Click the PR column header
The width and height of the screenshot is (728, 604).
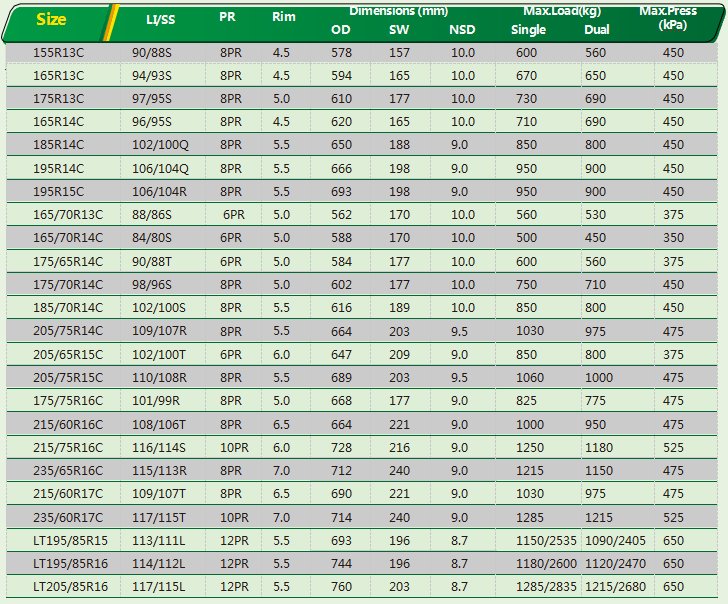[x=227, y=17]
